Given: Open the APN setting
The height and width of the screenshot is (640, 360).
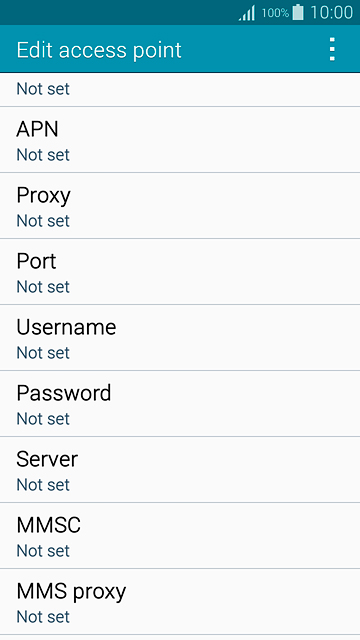Looking at the screenshot, I should pos(180,140).
